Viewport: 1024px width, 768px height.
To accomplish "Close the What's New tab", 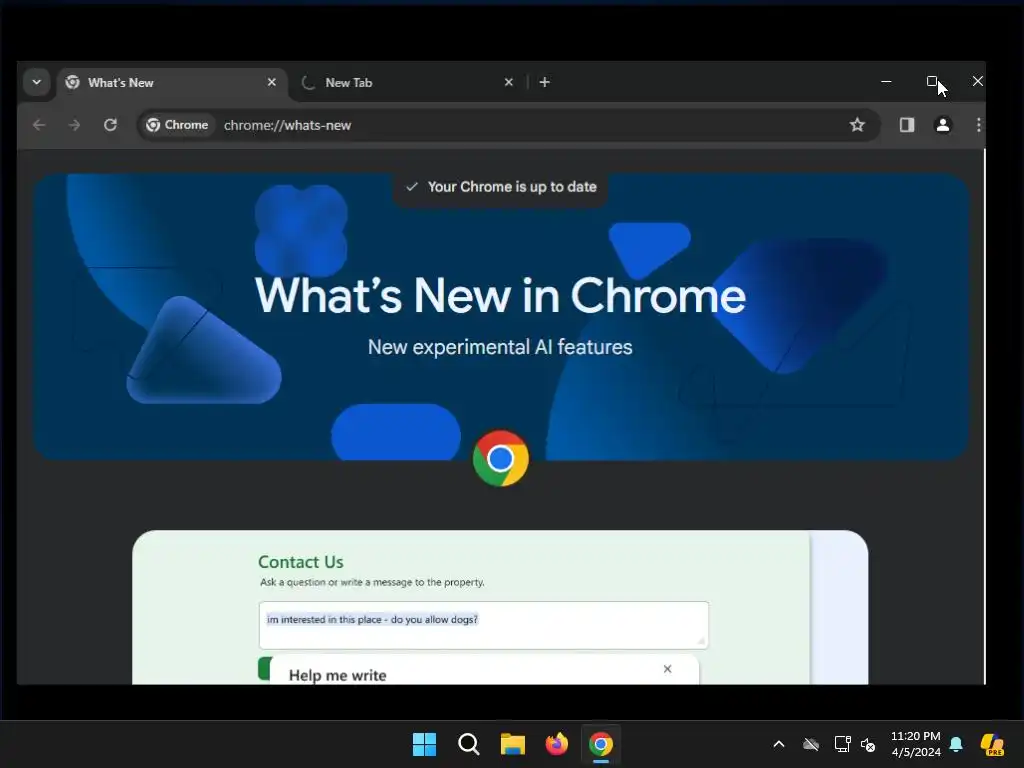I will point(272,82).
